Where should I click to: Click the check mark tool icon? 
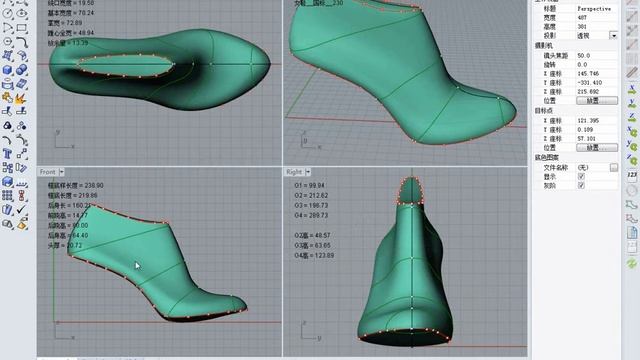click(x=22, y=209)
